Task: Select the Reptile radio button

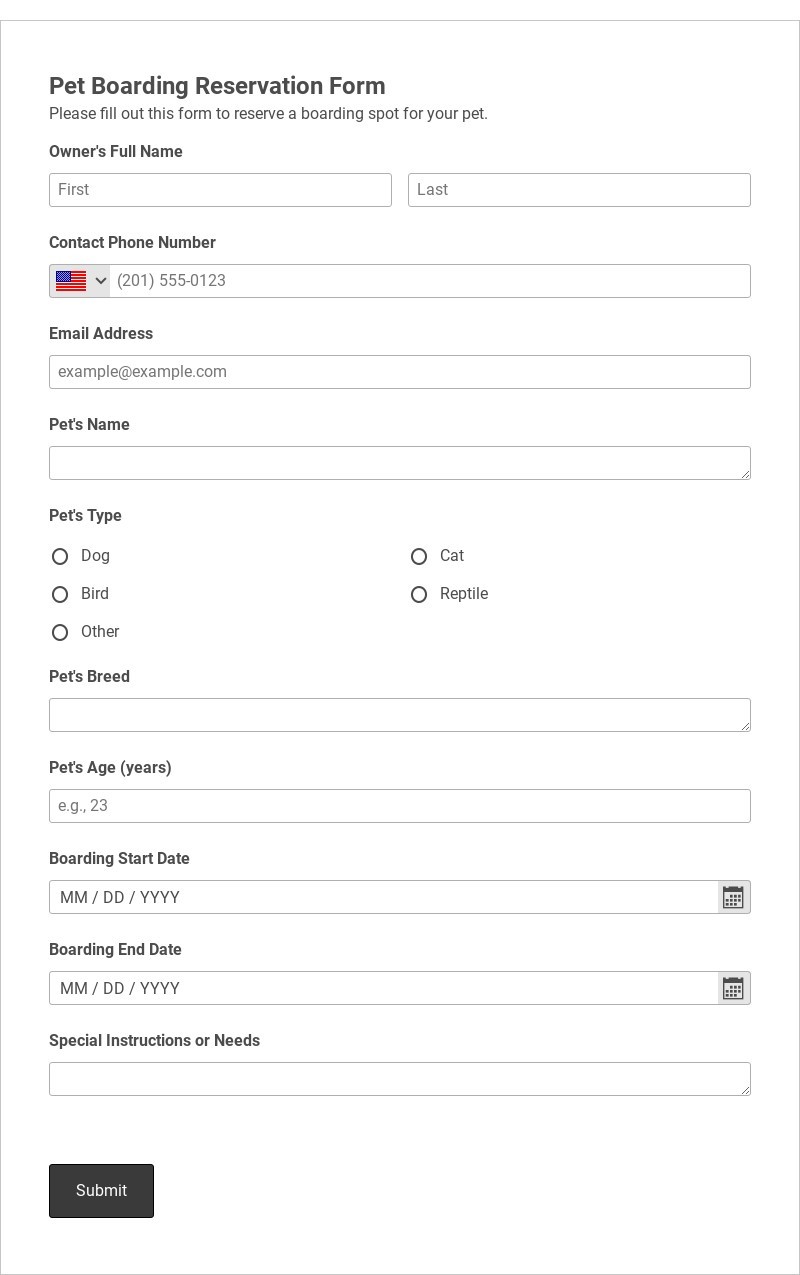Action: pyautogui.click(x=419, y=594)
